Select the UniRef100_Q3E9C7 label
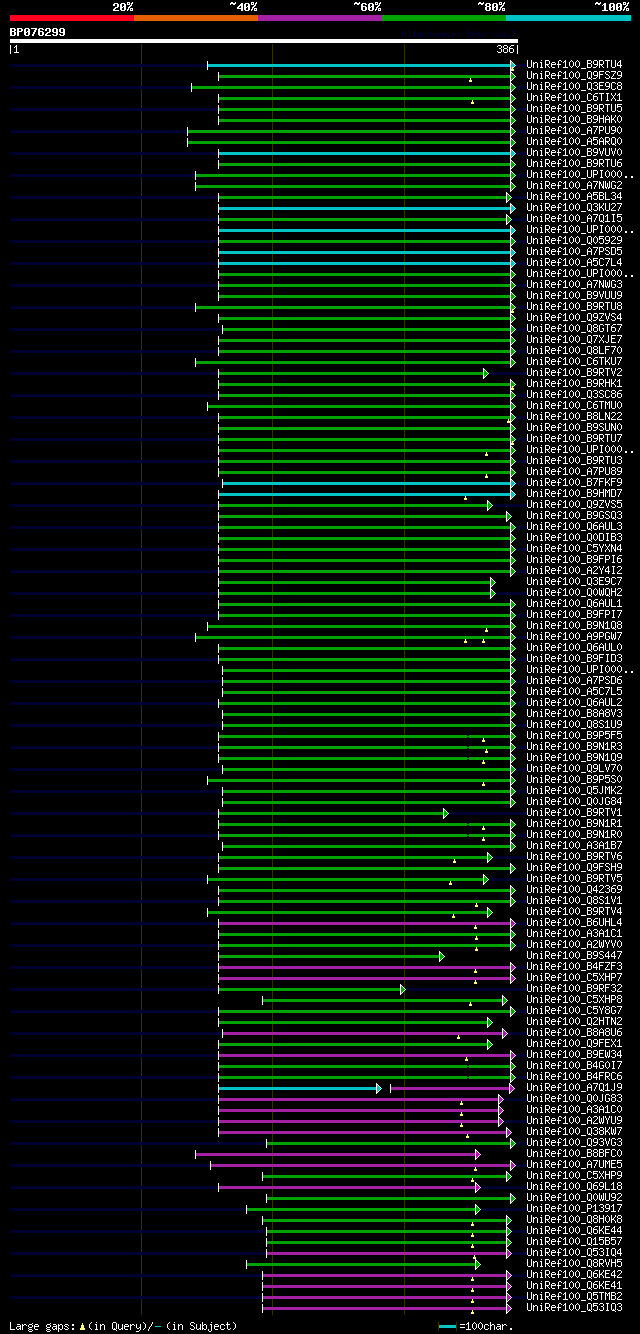The image size is (640, 1334). 574,582
